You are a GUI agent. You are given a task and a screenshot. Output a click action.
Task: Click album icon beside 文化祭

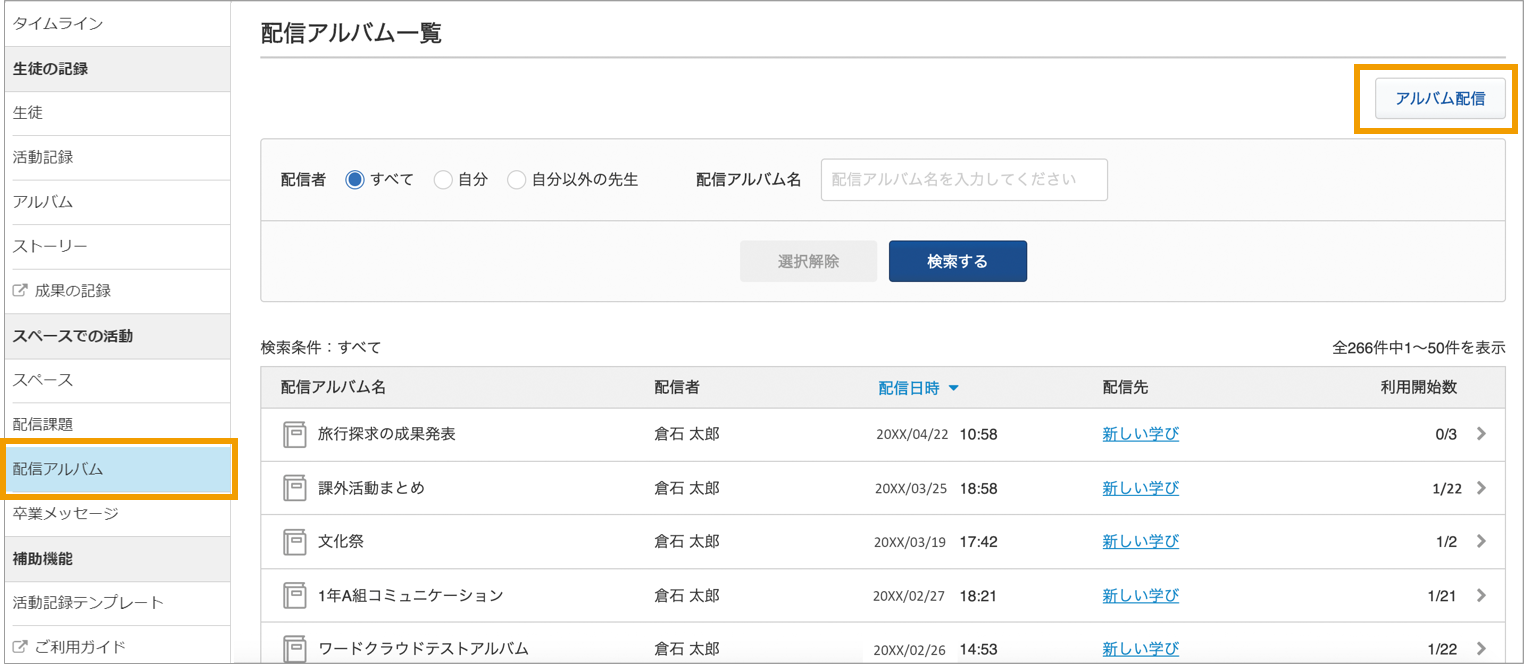294,541
